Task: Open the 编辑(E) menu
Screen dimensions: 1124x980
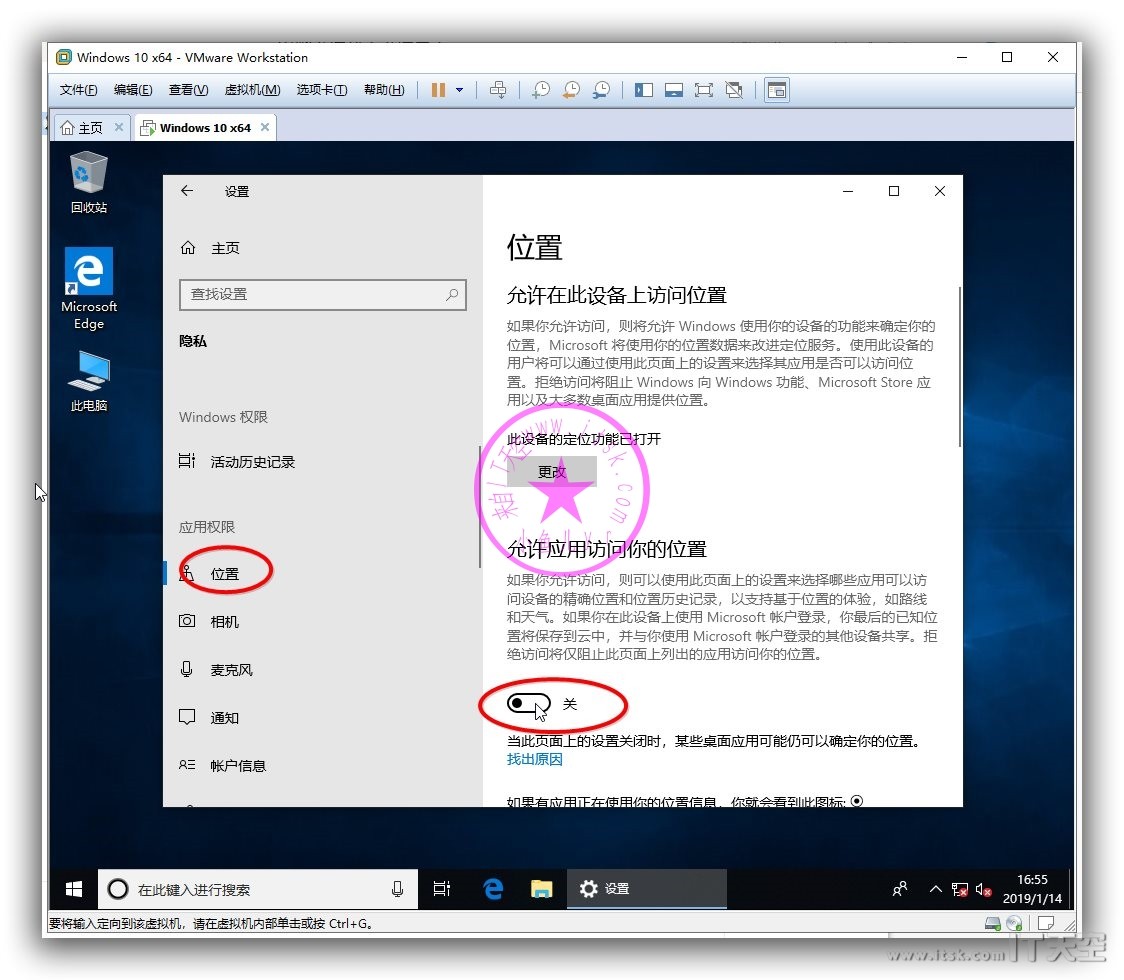Action: (x=133, y=90)
